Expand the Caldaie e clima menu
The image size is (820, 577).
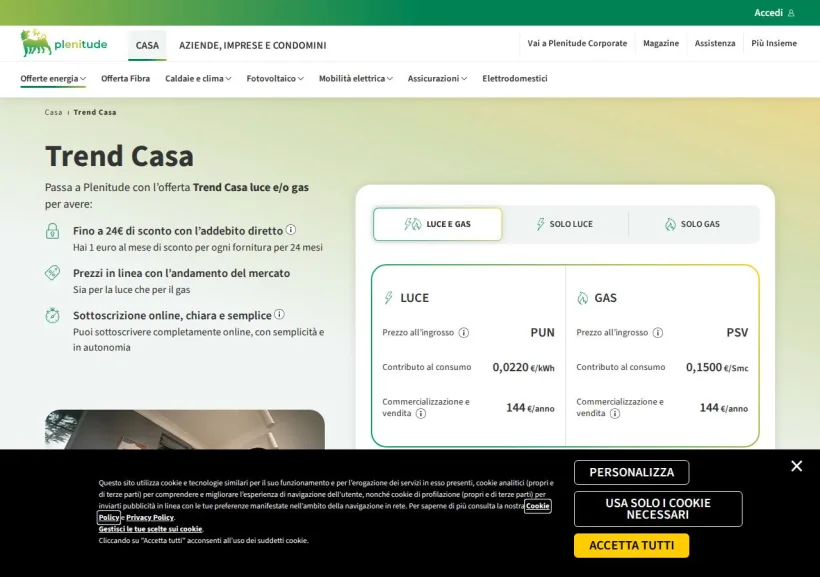[x=198, y=78]
